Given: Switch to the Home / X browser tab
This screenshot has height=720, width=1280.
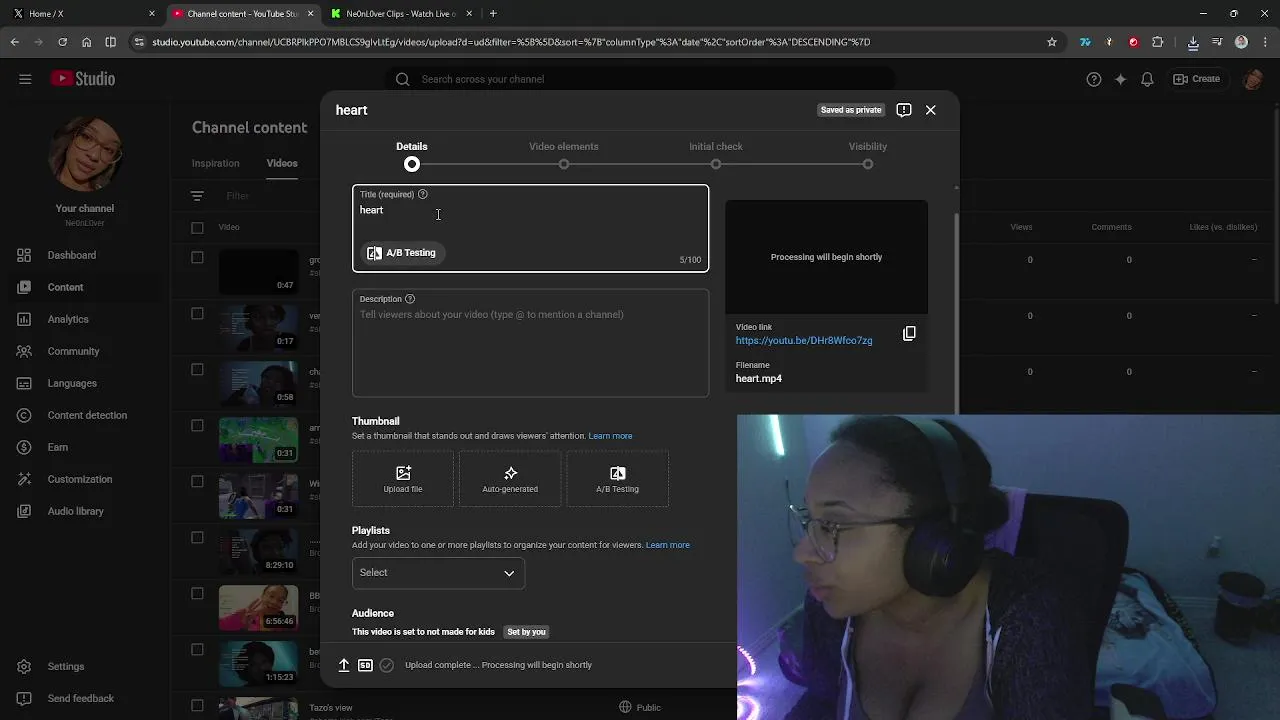Looking at the screenshot, I should click(82, 13).
